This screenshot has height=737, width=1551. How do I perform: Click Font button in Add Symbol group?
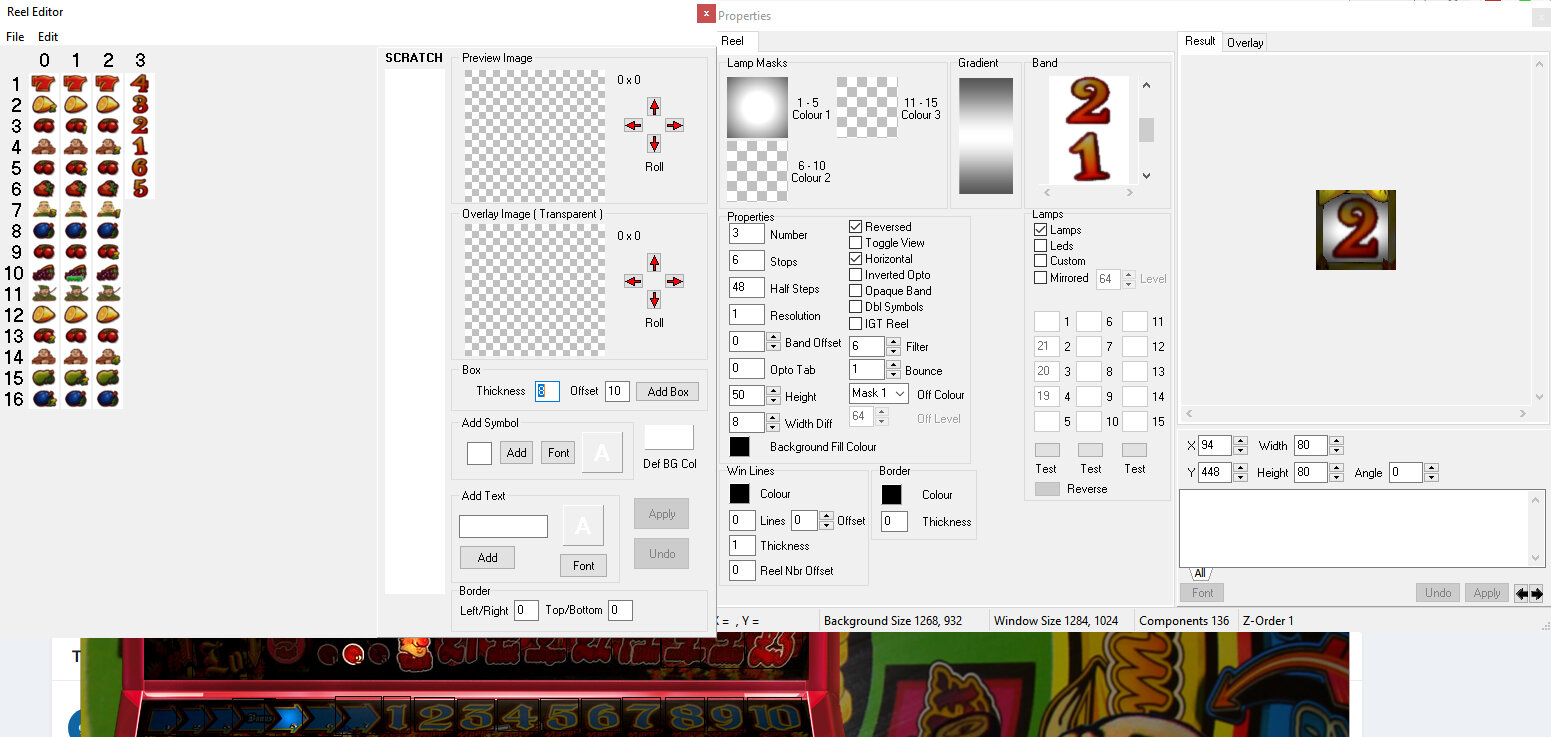click(x=559, y=453)
